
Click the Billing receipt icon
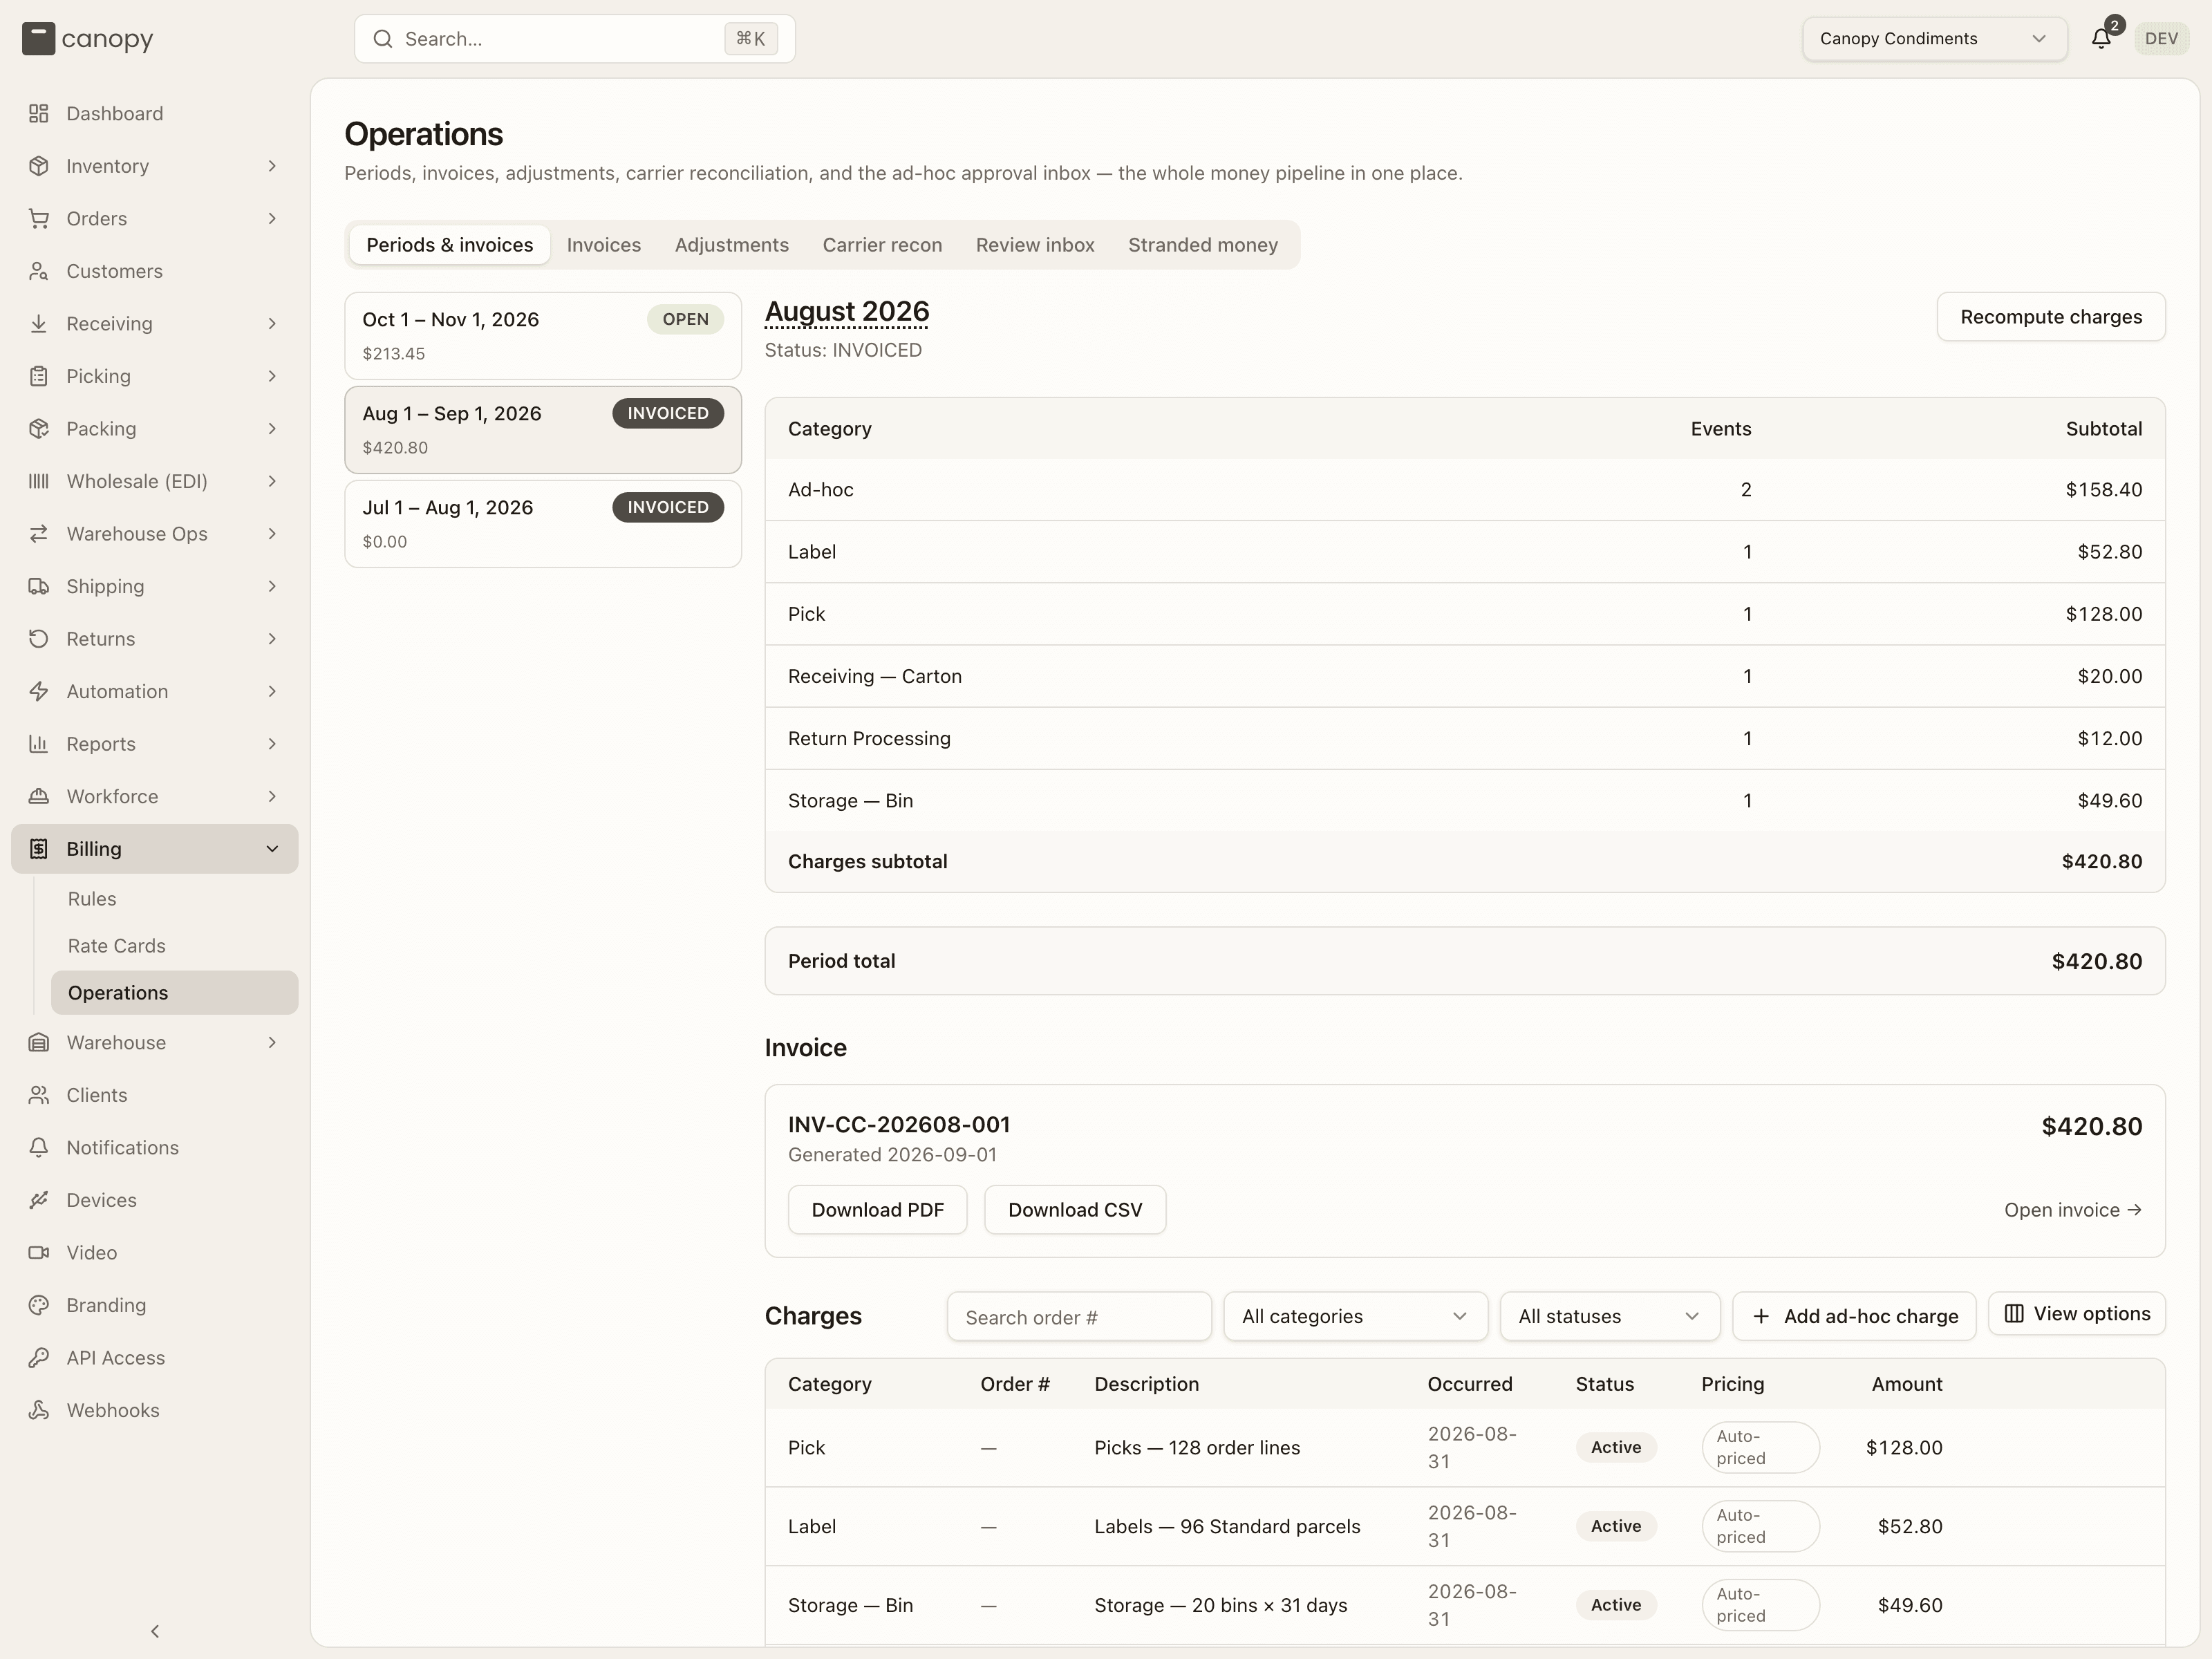coord(38,849)
